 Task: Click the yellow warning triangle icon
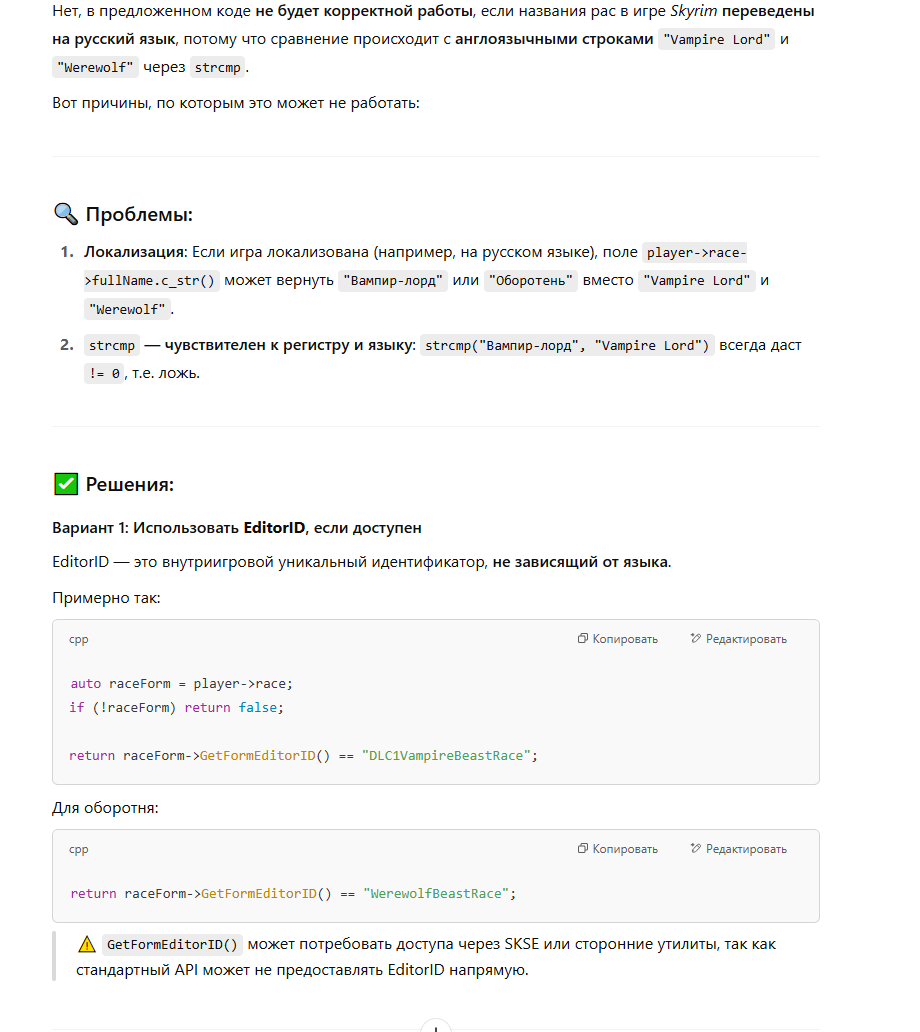pos(87,944)
